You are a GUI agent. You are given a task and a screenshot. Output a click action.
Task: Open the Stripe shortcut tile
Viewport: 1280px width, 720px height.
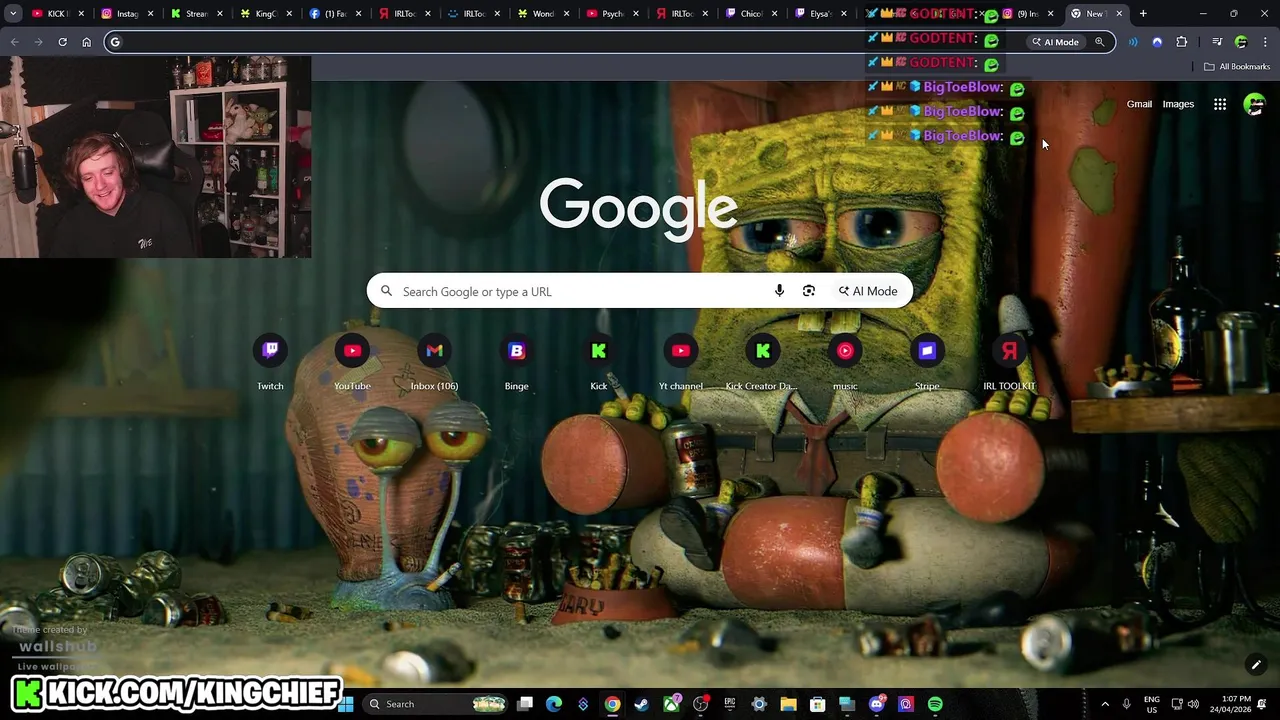point(927,363)
